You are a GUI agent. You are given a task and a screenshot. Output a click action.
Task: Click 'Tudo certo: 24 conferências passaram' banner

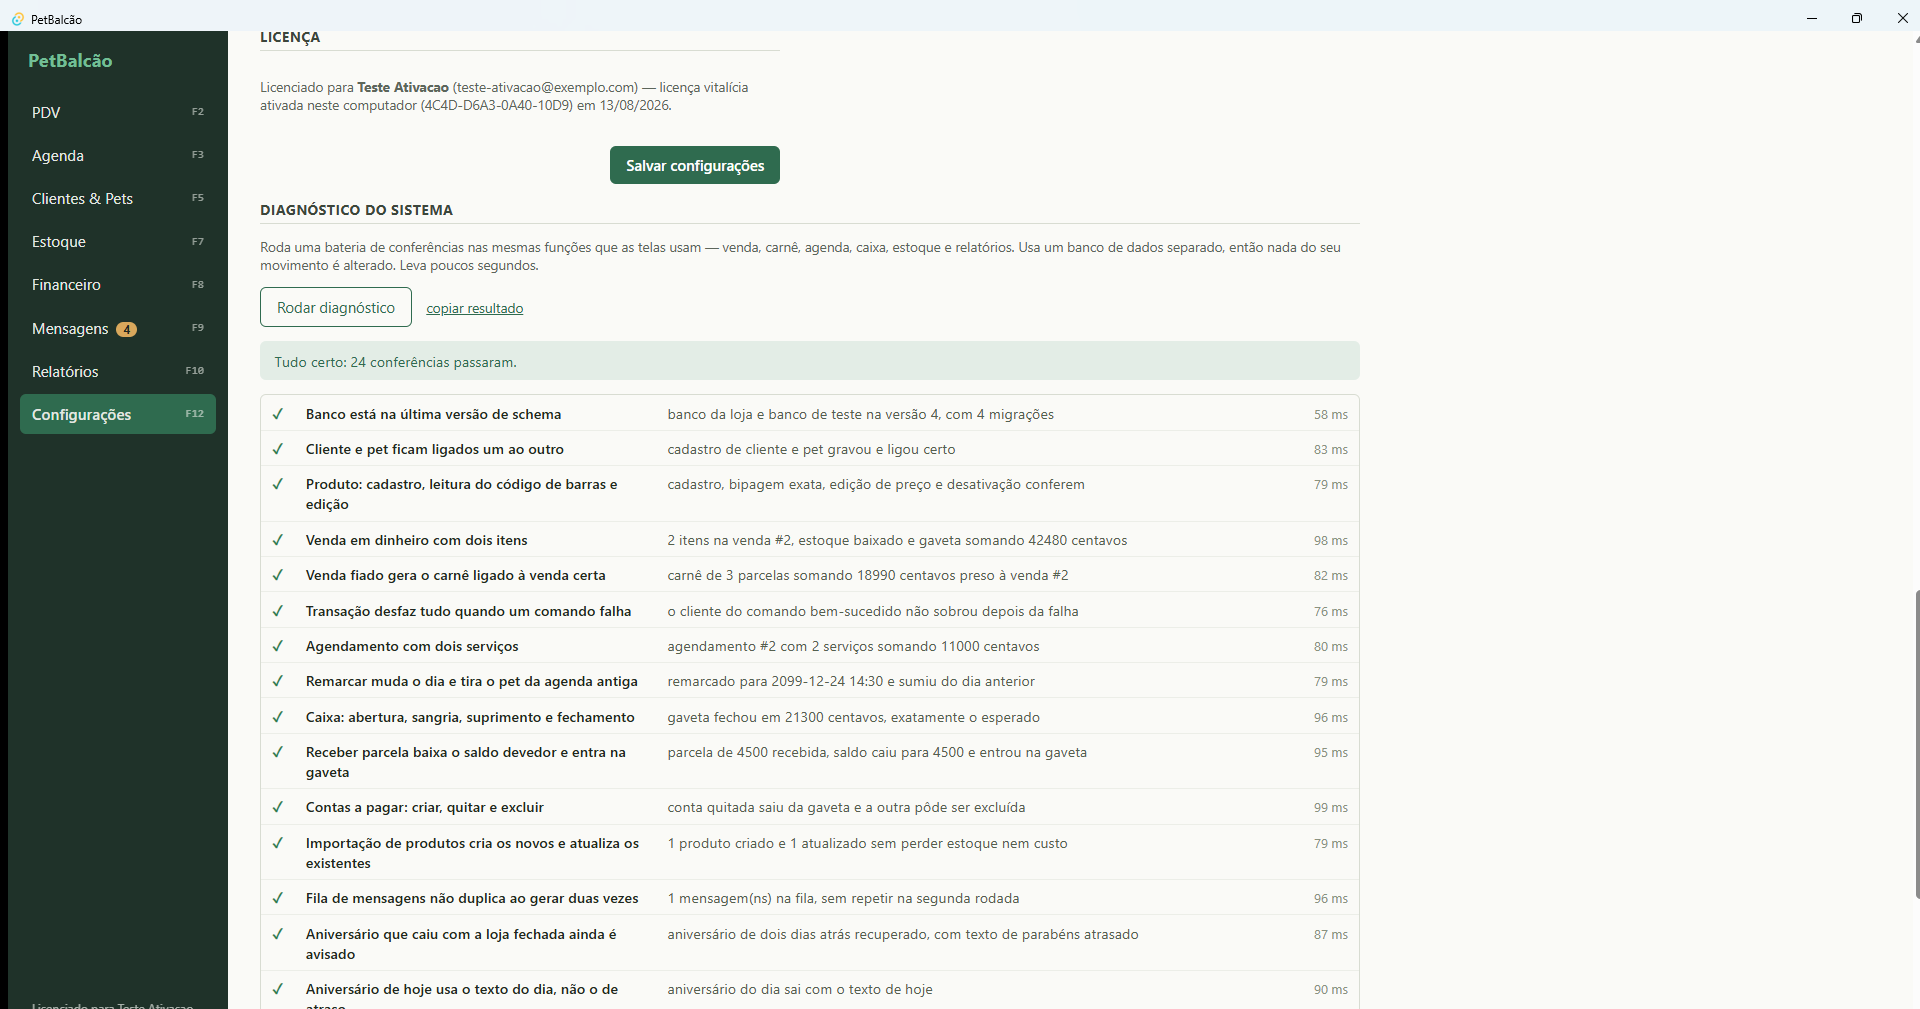(x=810, y=361)
